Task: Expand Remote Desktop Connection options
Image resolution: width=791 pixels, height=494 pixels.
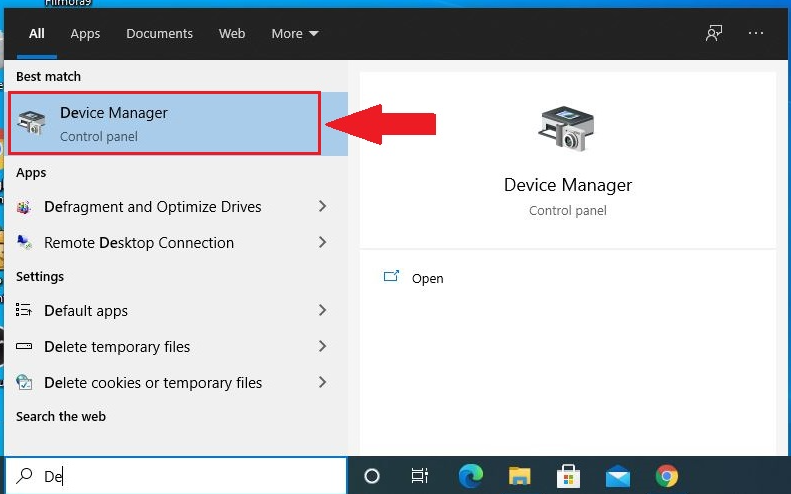Action: [322, 242]
